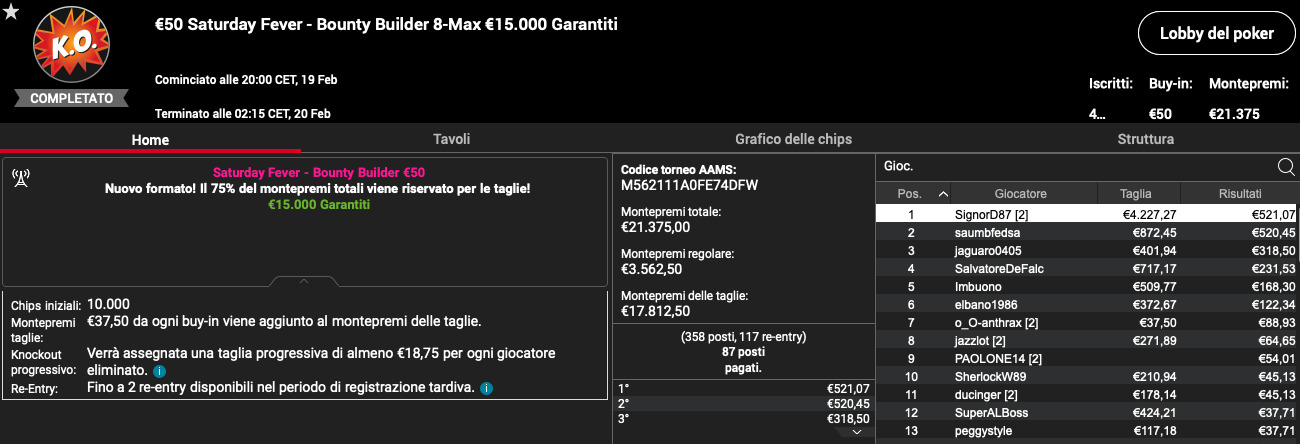The height and width of the screenshot is (444, 1300).
Task: Sort by Risultati column header
Action: (x=1240, y=194)
